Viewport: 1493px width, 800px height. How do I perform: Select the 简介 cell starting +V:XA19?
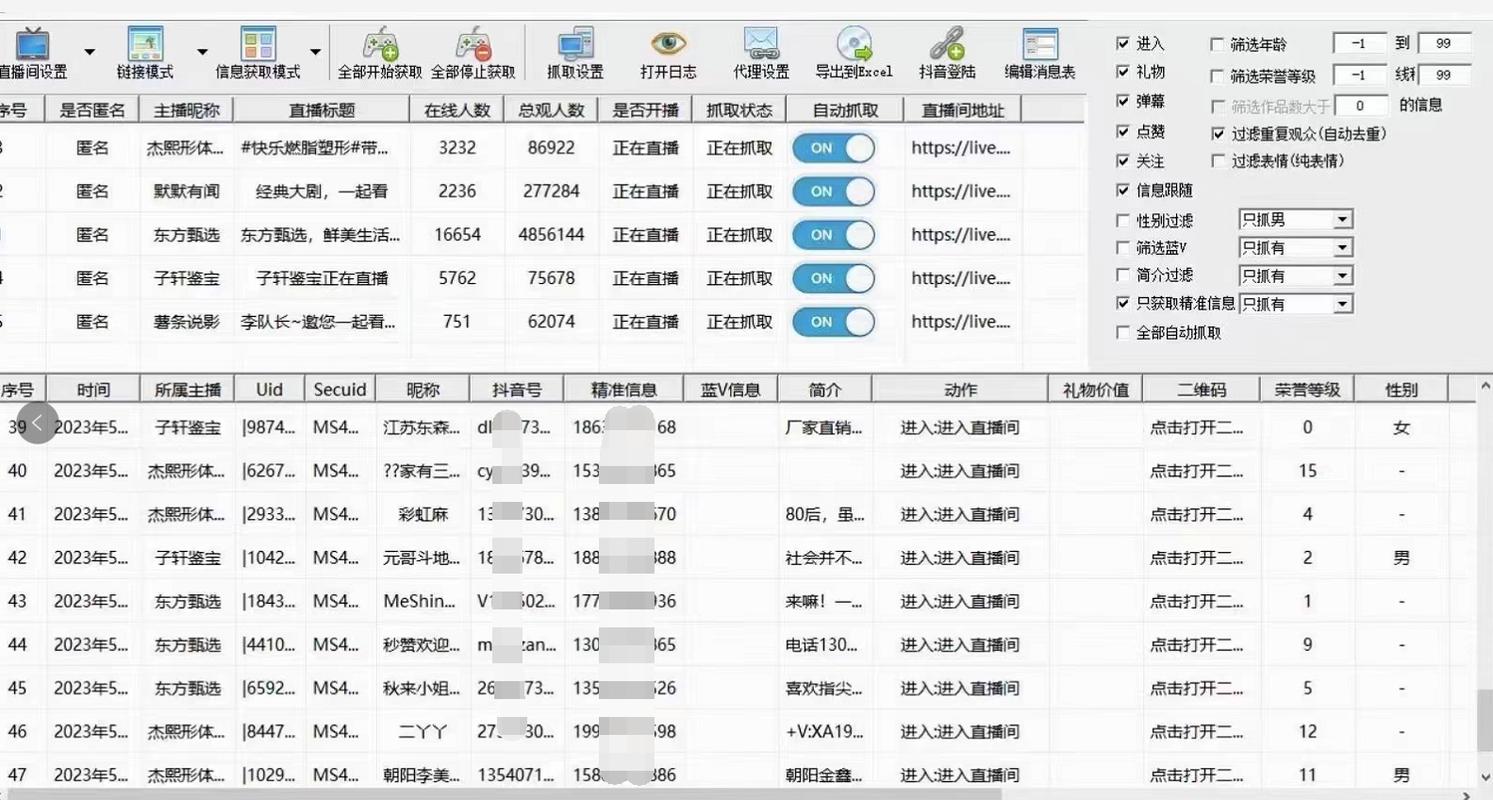[824, 731]
